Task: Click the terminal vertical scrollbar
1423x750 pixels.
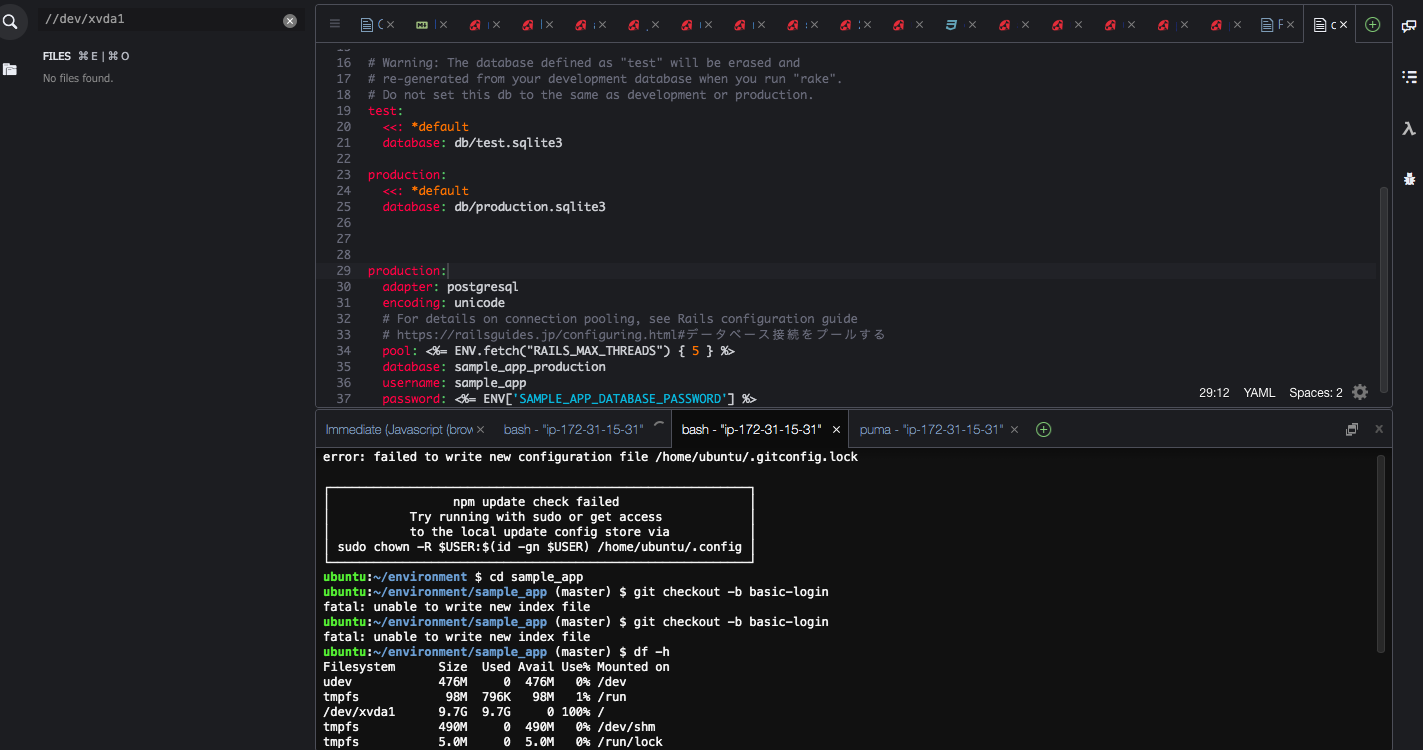Action: click(x=1381, y=555)
